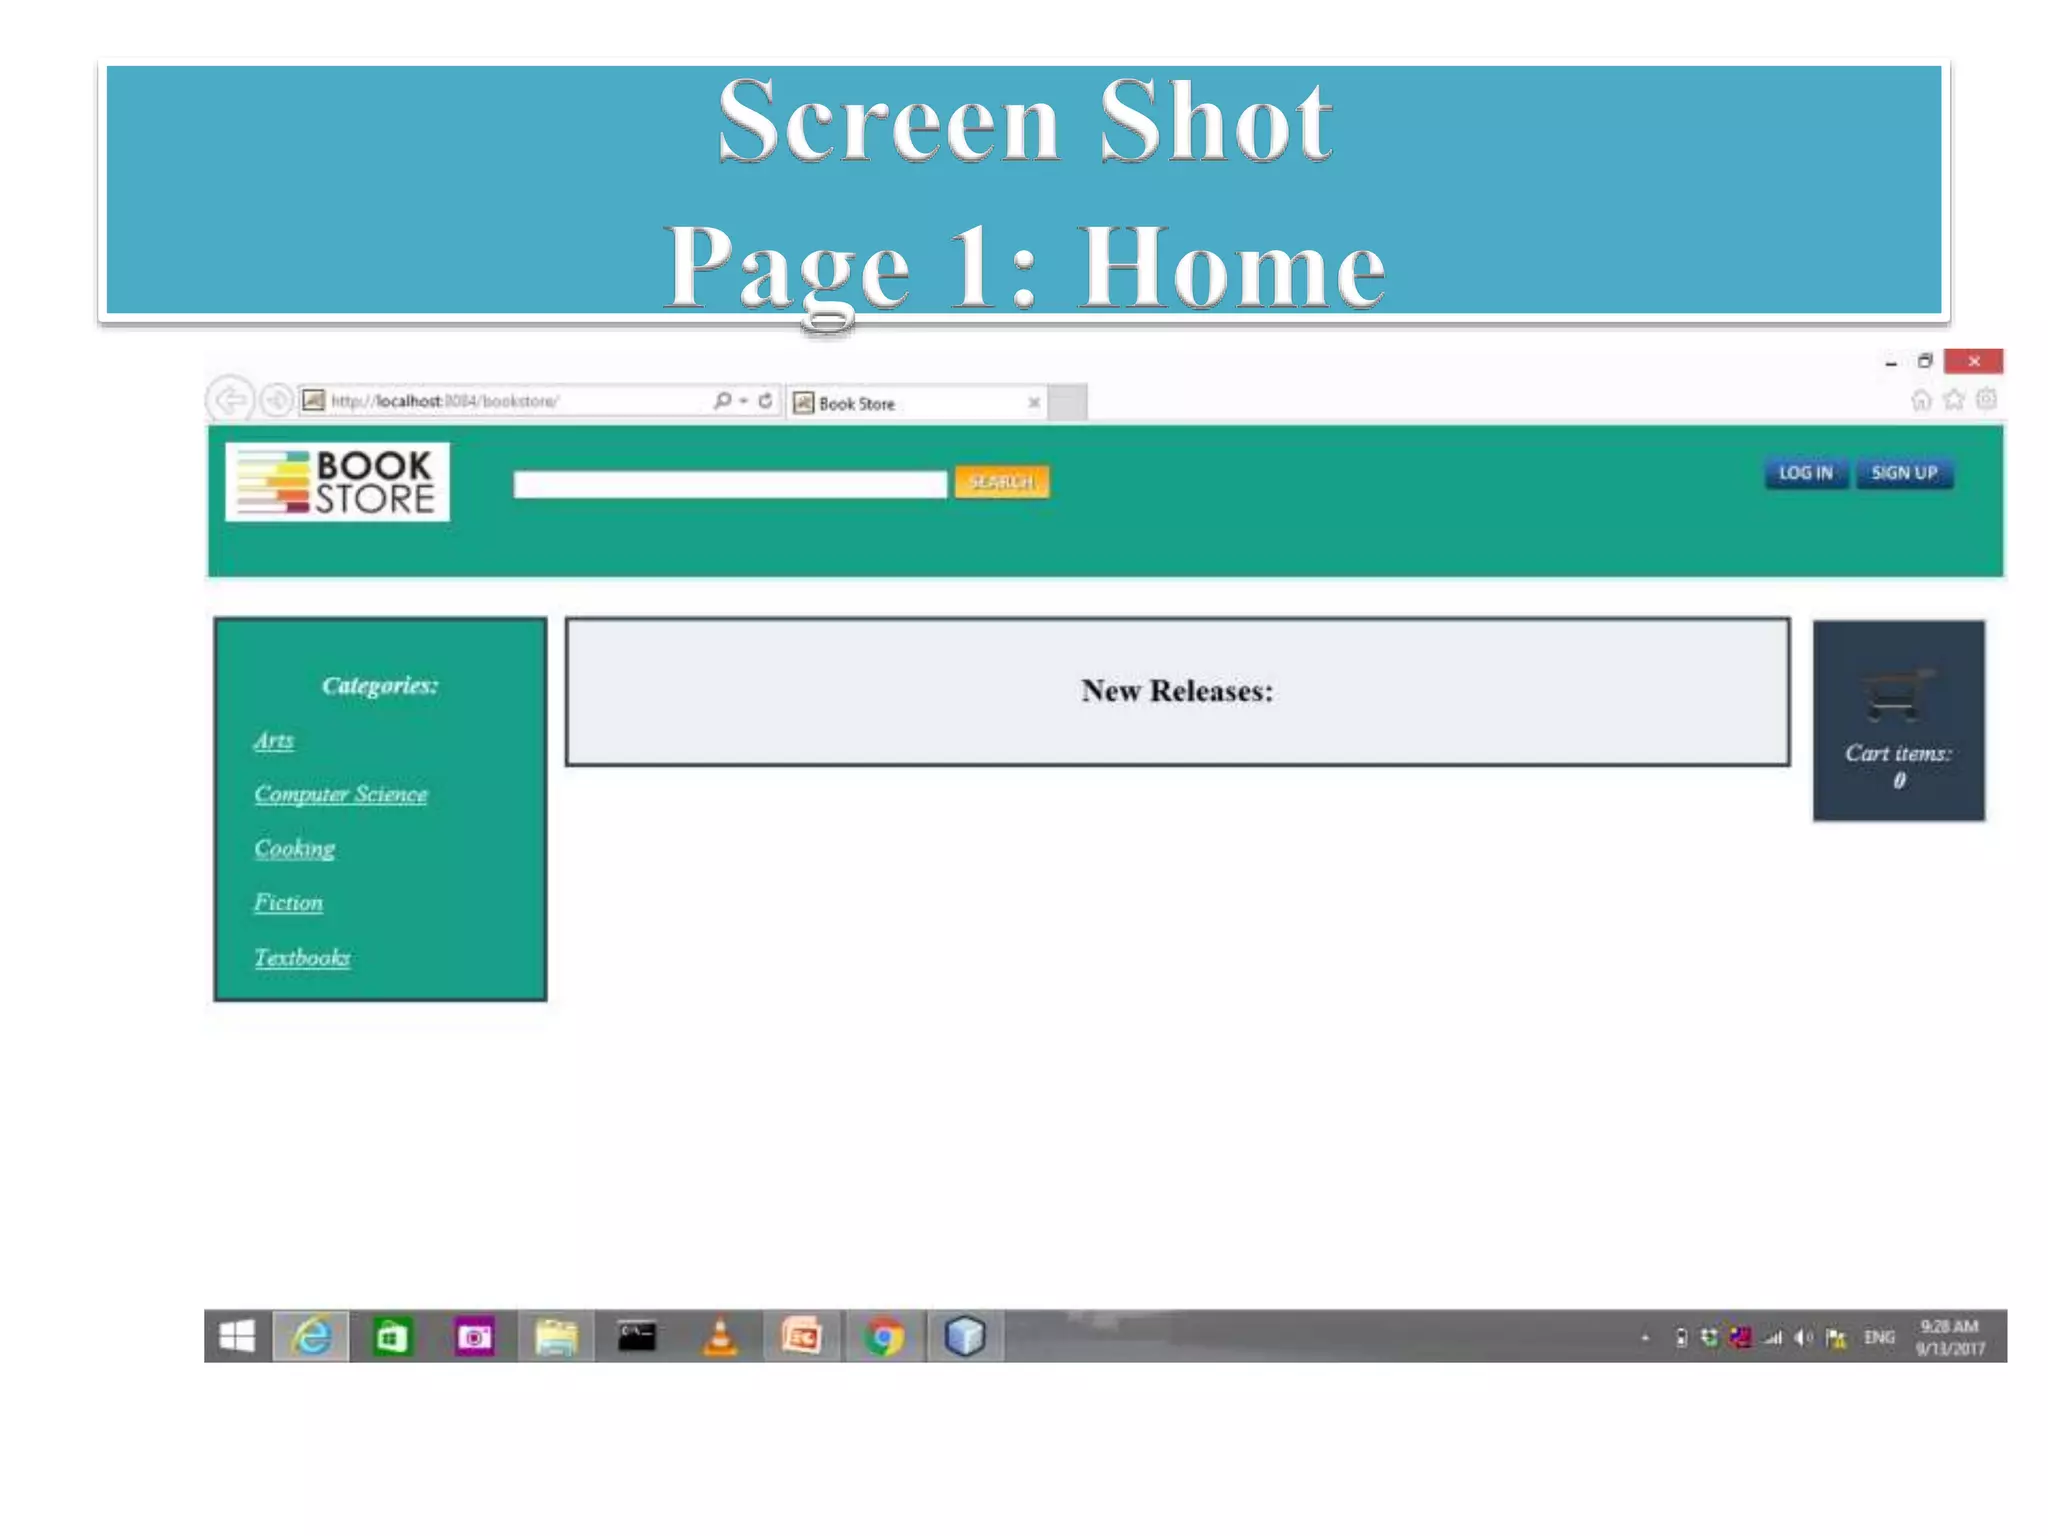Click the browser forward arrow button
The width and height of the screenshot is (2048, 1536).
[x=276, y=401]
